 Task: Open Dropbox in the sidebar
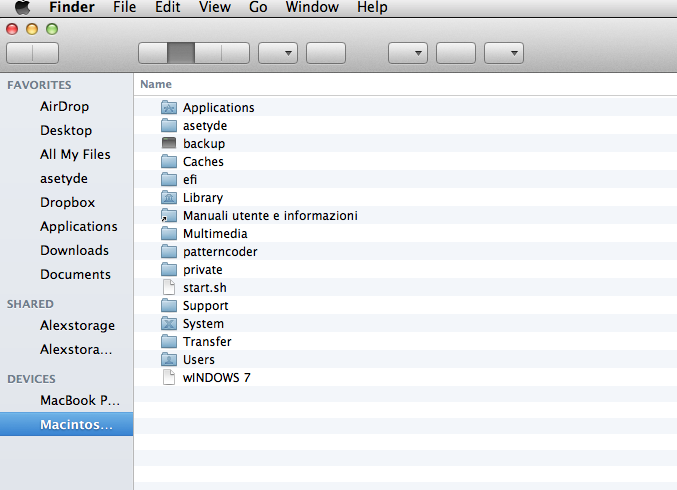(67, 202)
